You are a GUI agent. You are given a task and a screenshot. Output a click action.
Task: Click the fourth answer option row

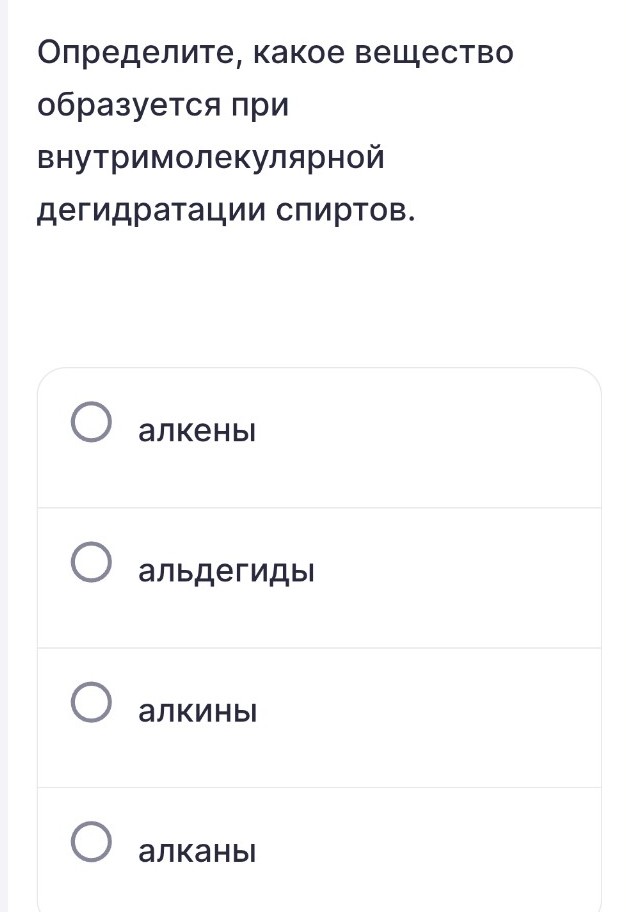318,850
